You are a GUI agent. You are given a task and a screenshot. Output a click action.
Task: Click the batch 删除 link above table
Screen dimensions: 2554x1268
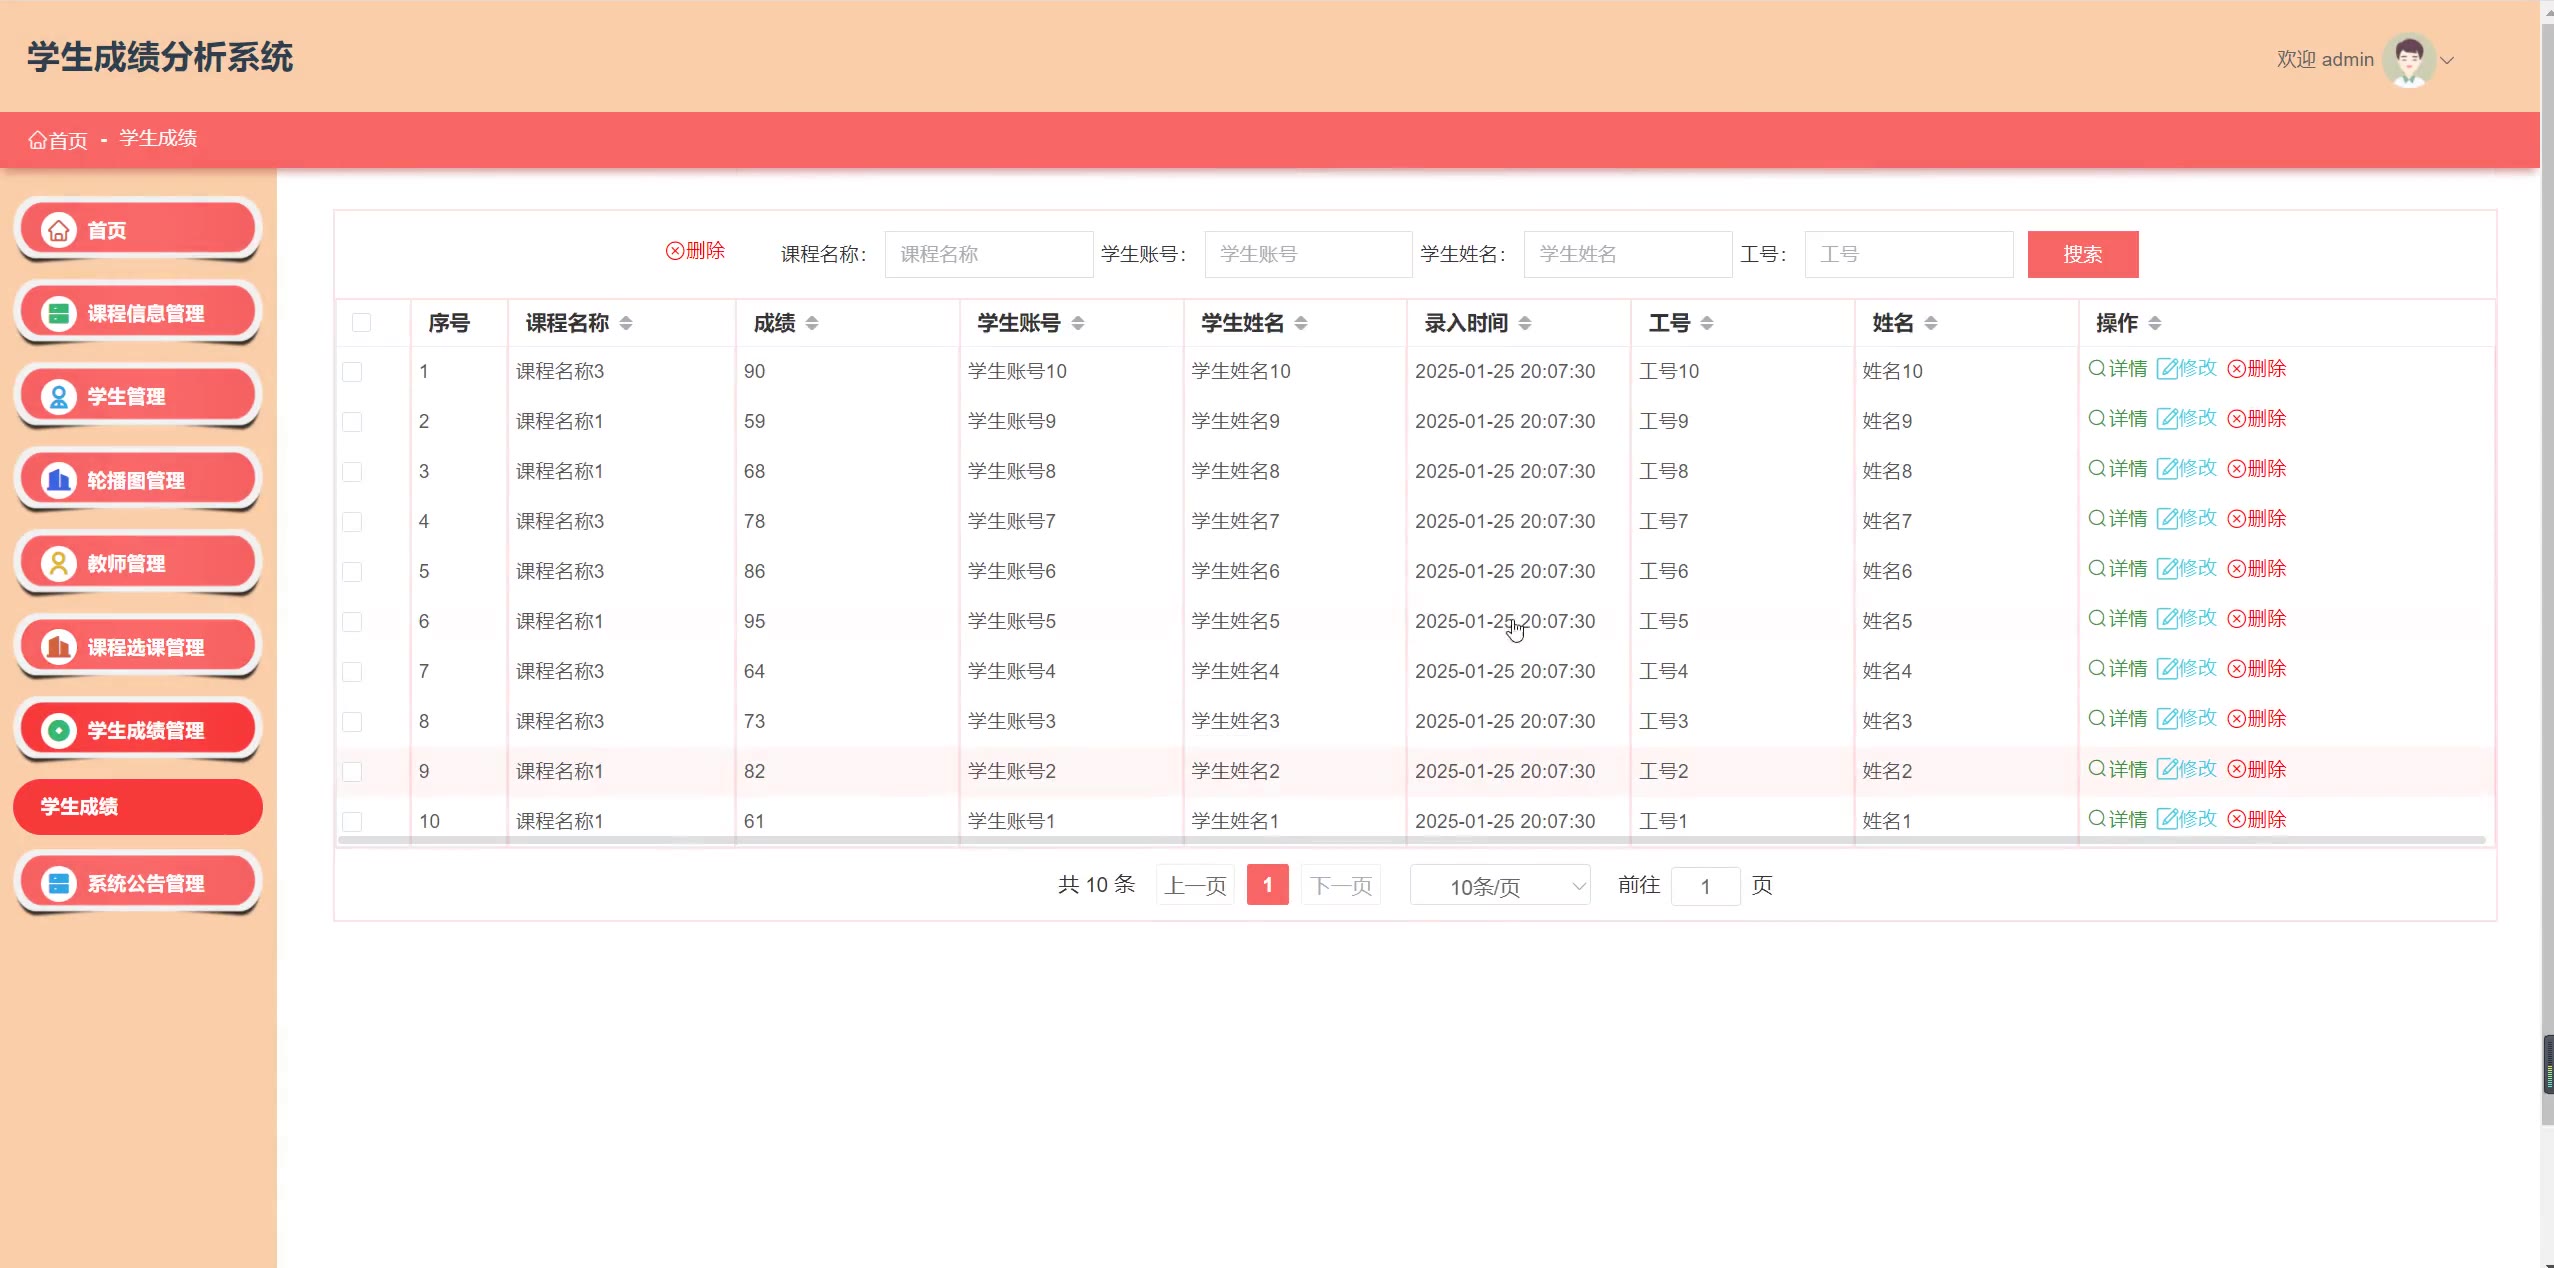click(x=695, y=251)
